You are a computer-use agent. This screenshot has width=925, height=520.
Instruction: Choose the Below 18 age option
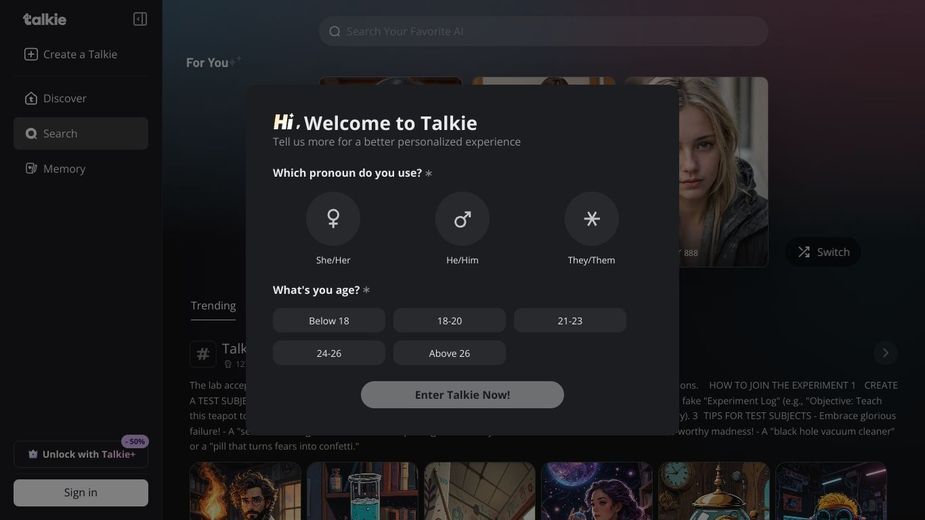click(329, 320)
